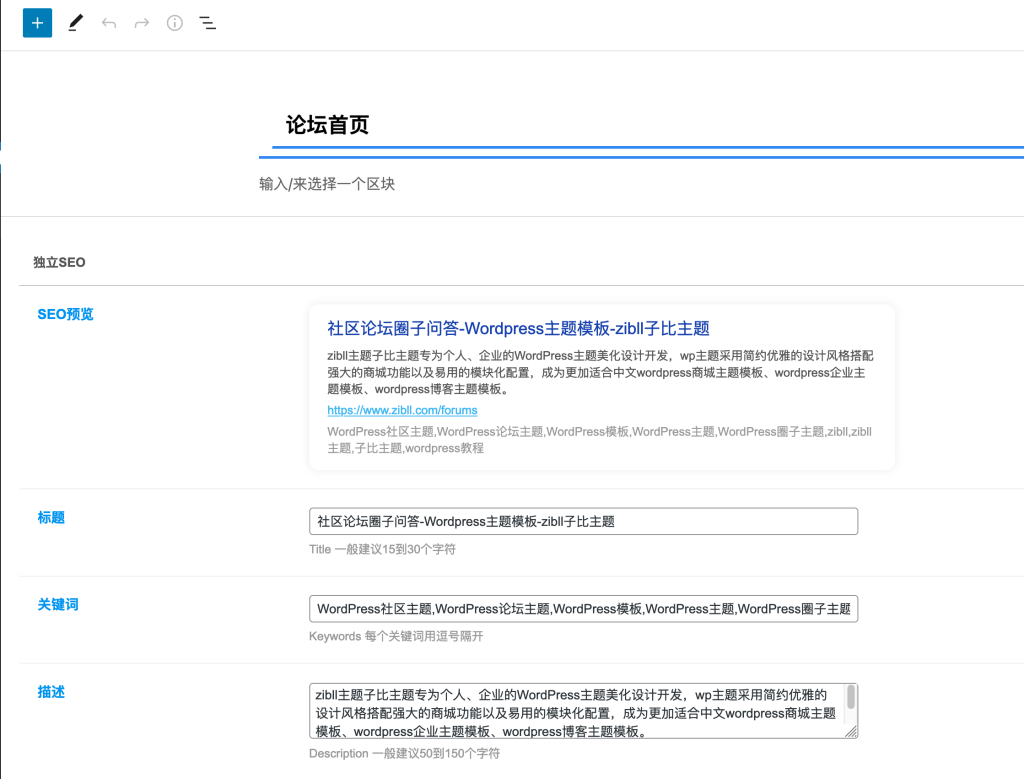Click the blue SEO预览 label
The image size is (1024, 779).
pos(65,313)
